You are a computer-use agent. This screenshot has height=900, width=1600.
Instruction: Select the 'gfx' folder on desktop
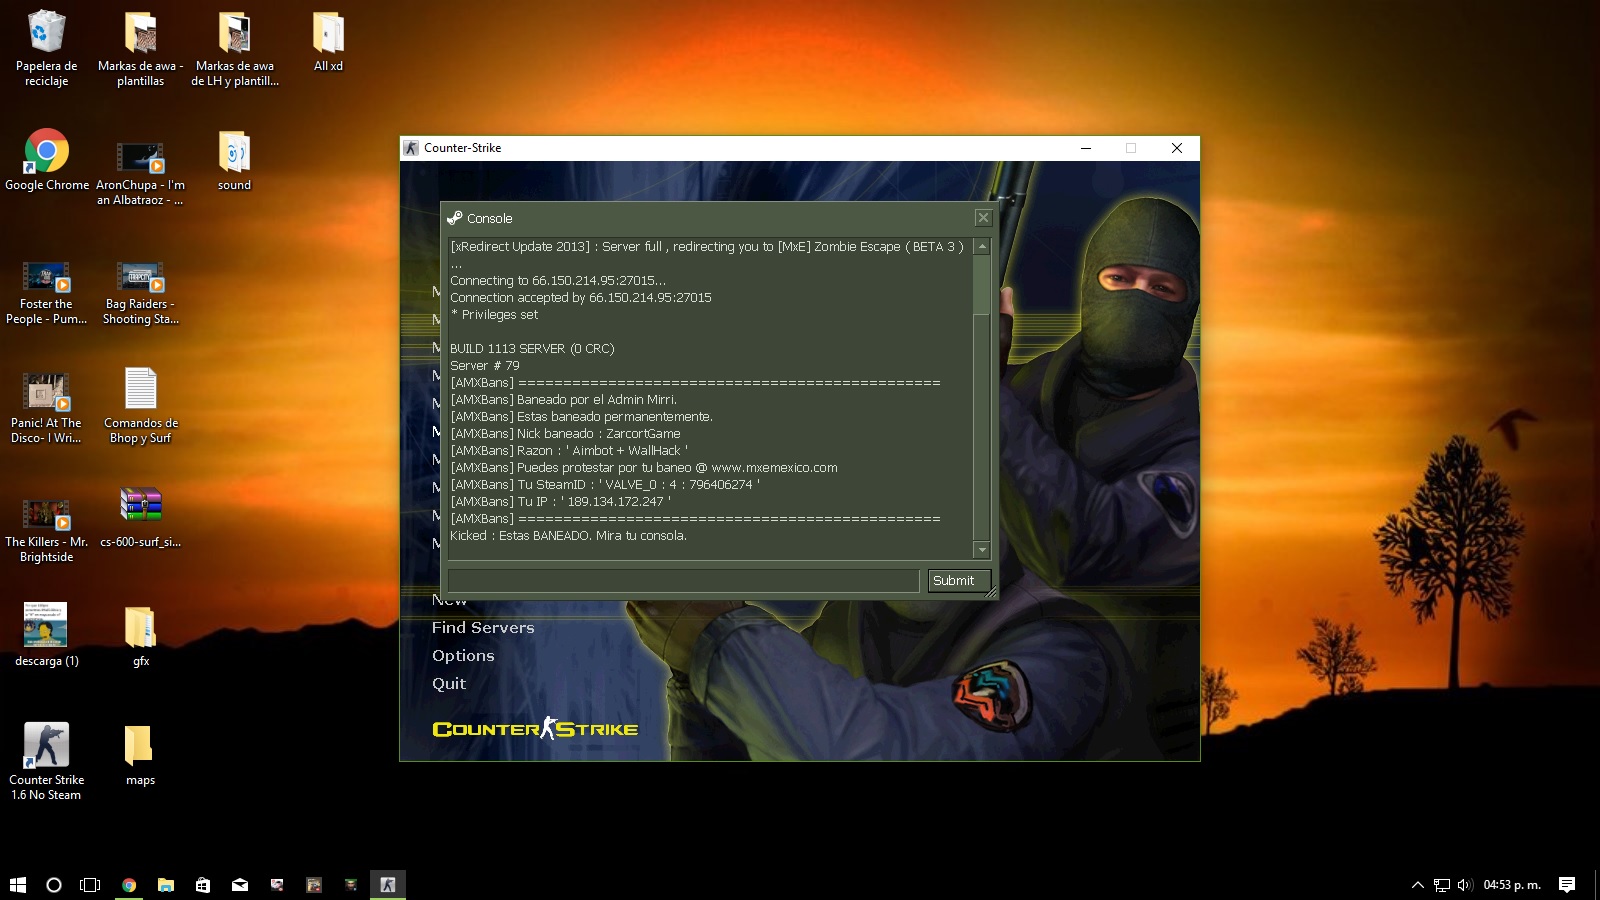click(140, 637)
